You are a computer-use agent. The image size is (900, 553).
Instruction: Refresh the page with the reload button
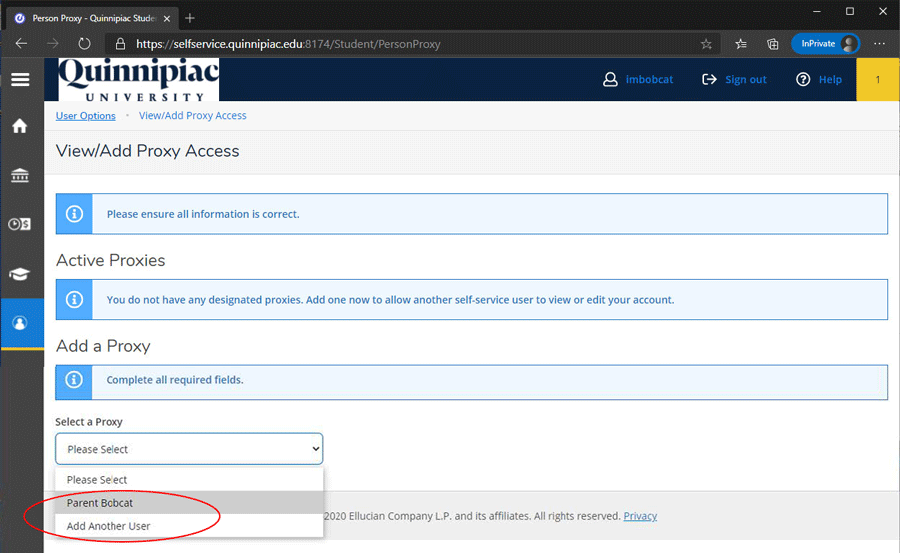pyautogui.click(x=84, y=44)
